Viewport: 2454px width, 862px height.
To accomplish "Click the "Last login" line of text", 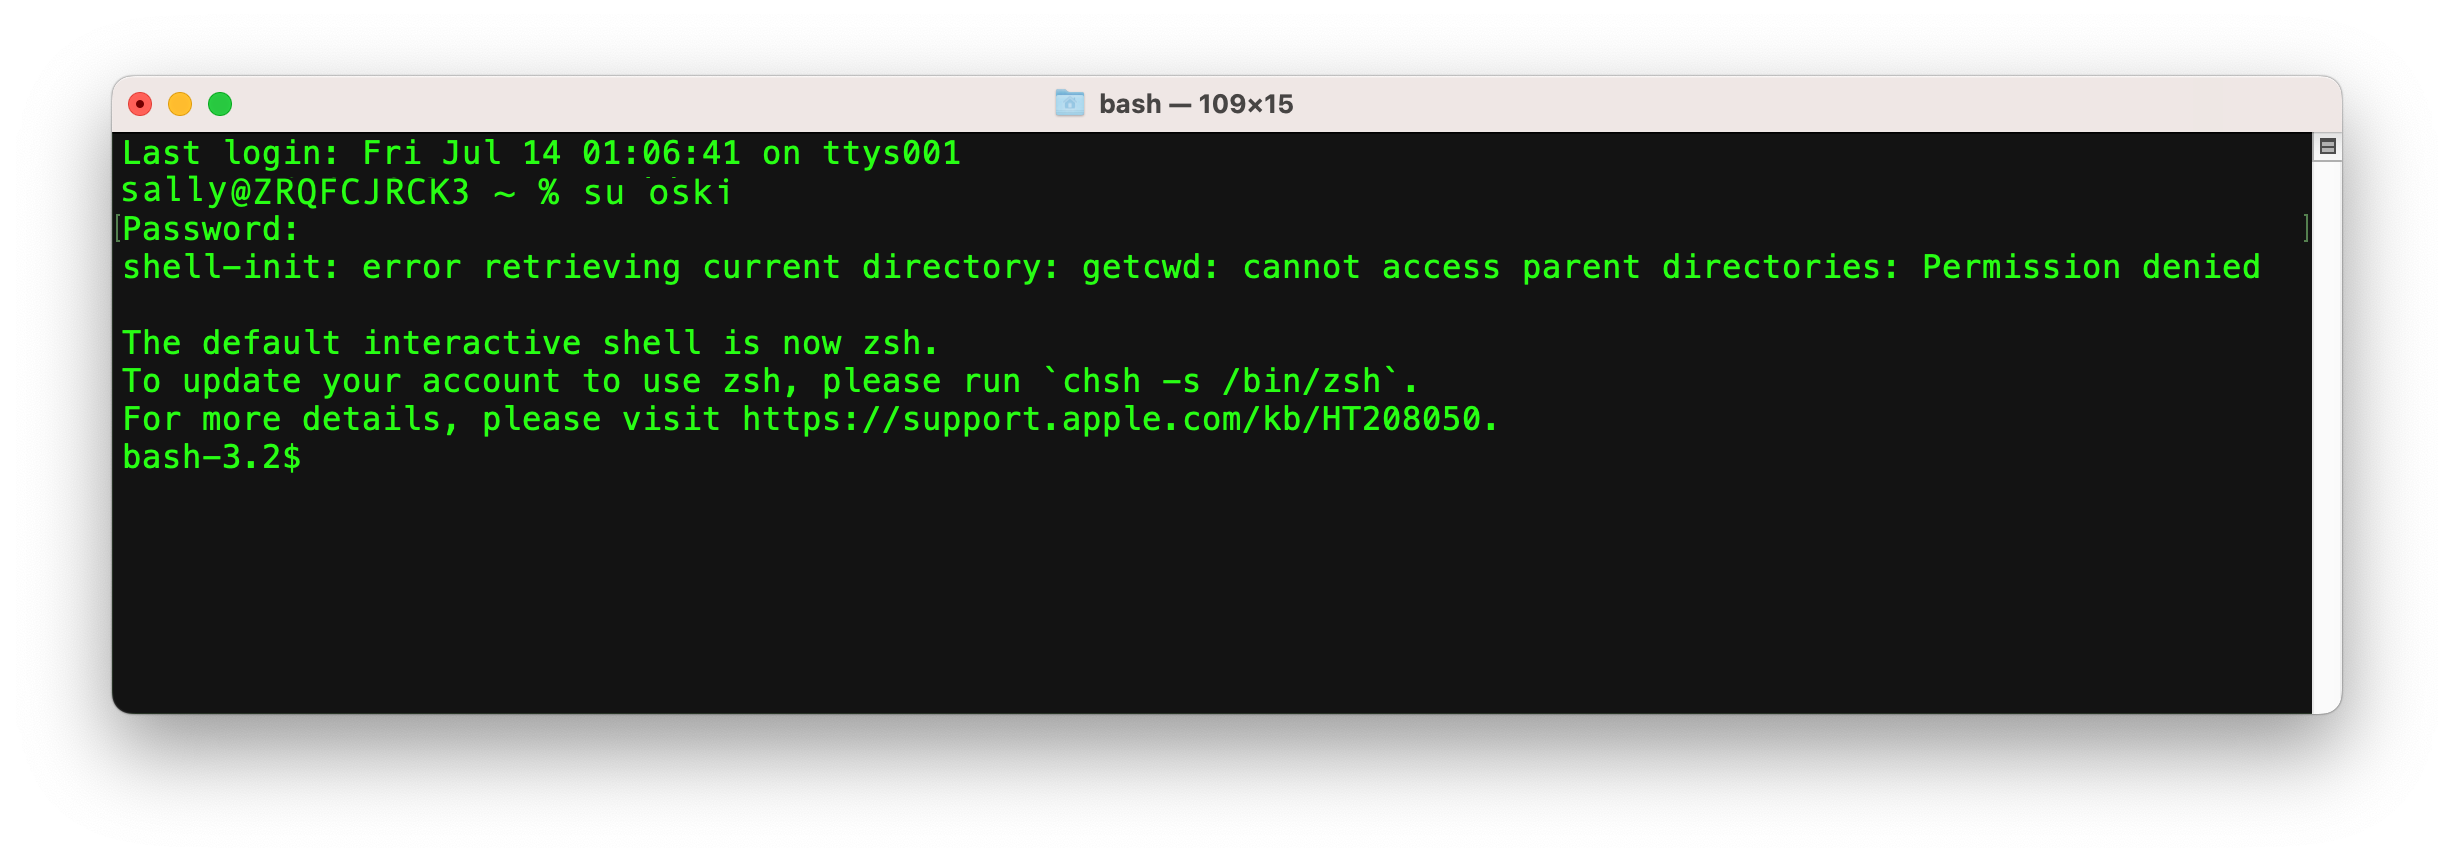I will [x=541, y=153].
